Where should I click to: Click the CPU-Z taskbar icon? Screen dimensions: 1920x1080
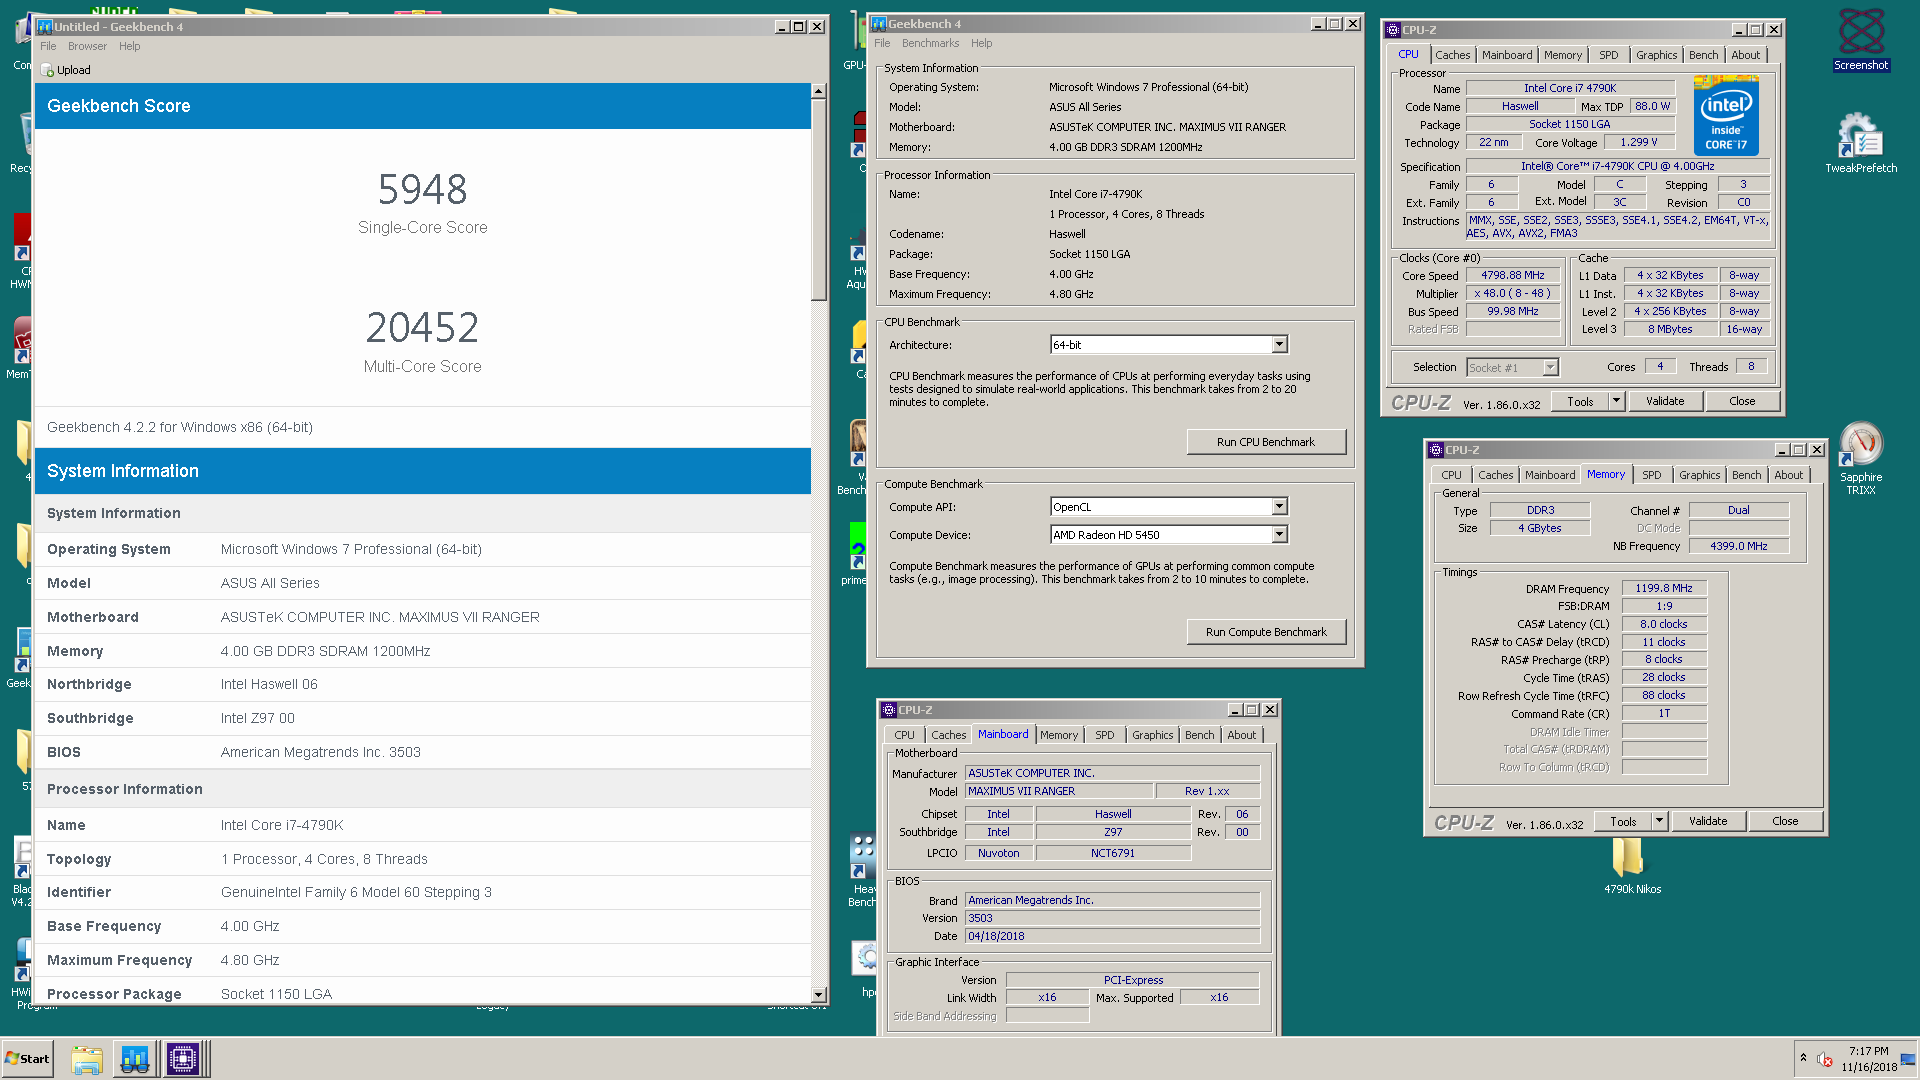click(183, 1059)
